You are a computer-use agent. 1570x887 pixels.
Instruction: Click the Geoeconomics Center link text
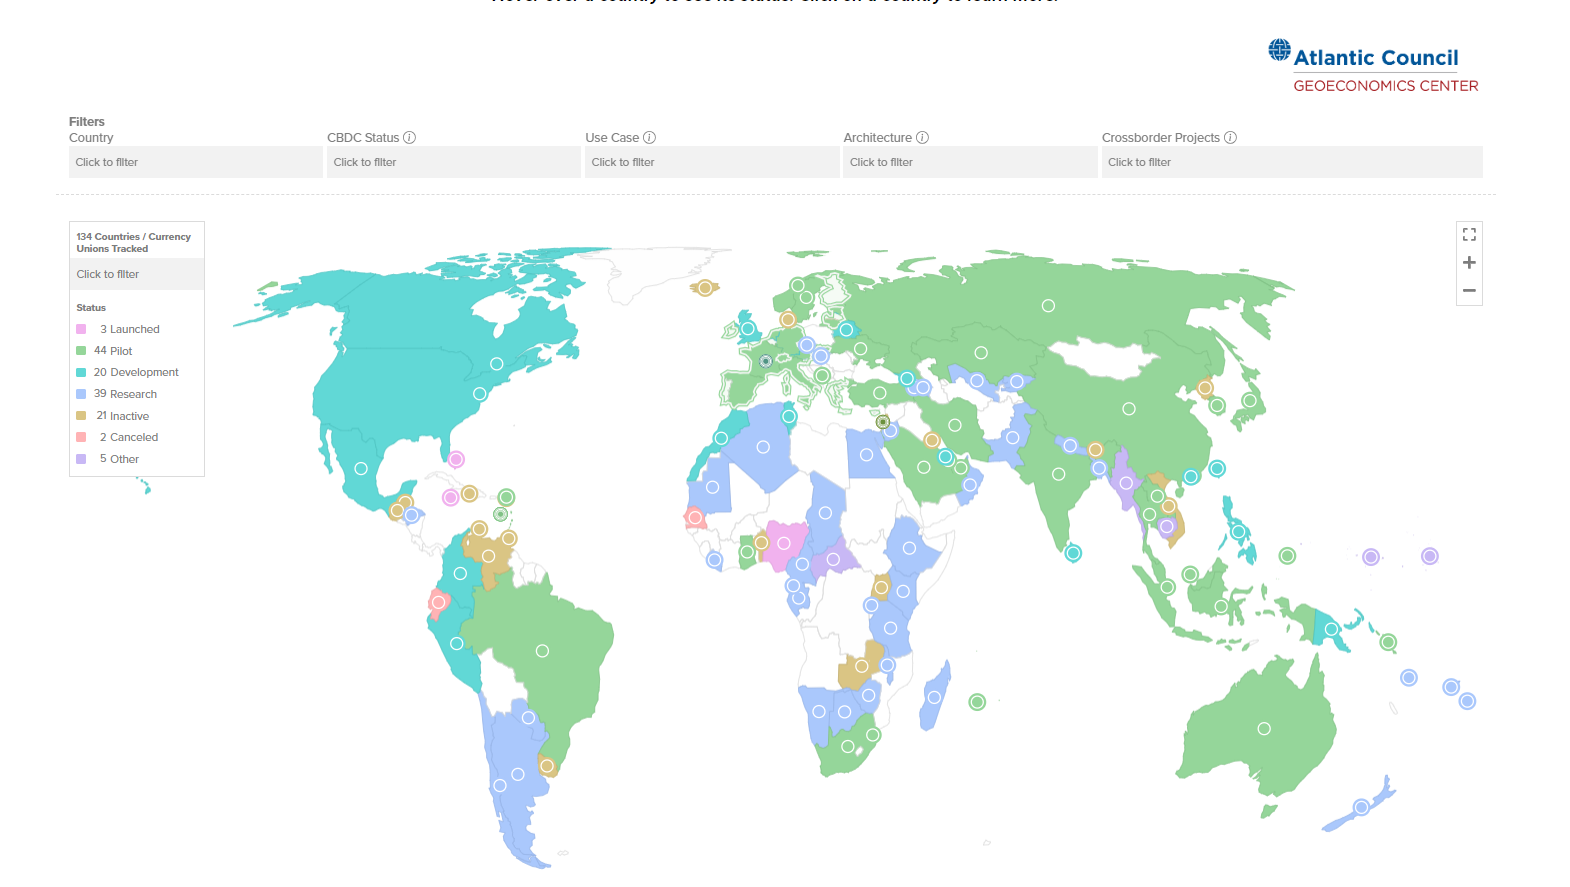pyautogui.click(x=1385, y=86)
